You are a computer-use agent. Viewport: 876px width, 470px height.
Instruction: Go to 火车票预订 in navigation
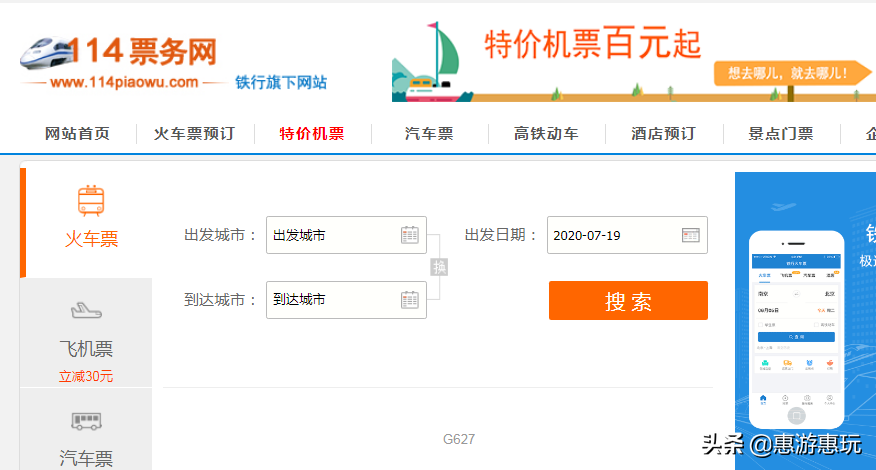tap(194, 134)
